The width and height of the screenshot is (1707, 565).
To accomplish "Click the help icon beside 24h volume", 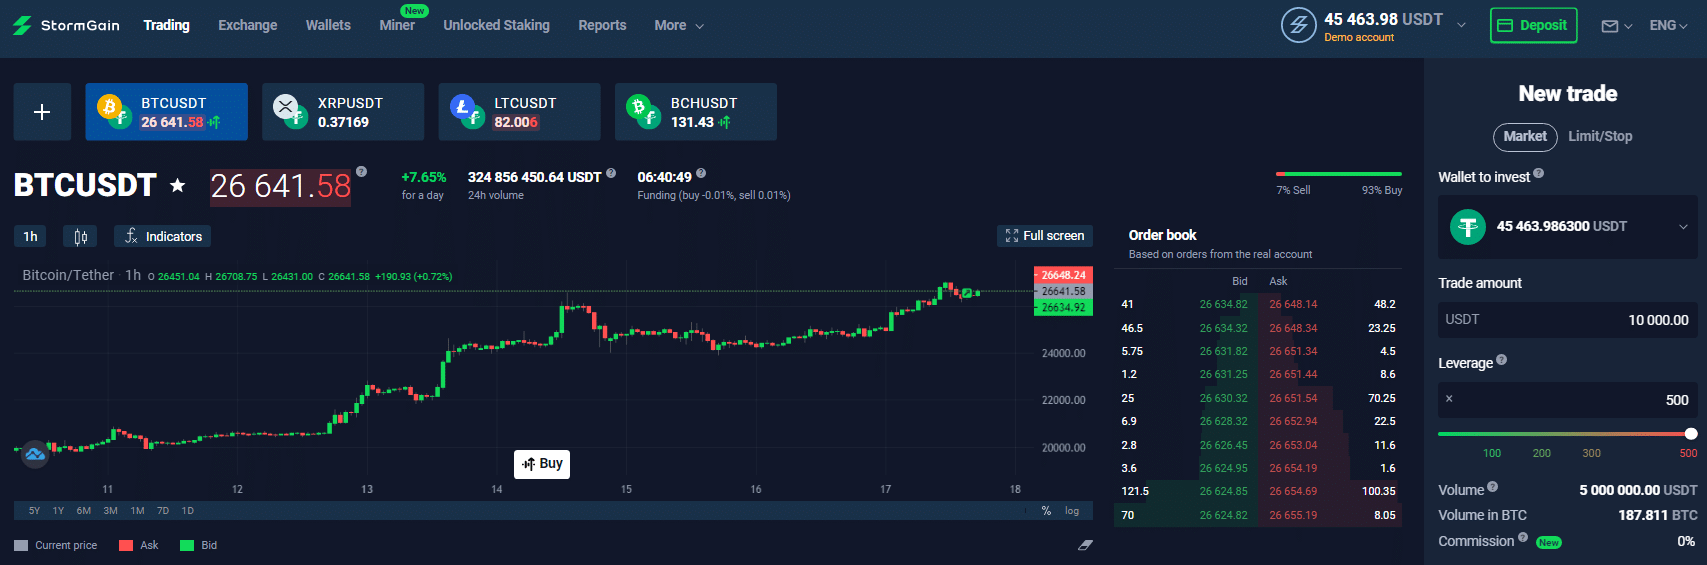I will (611, 173).
